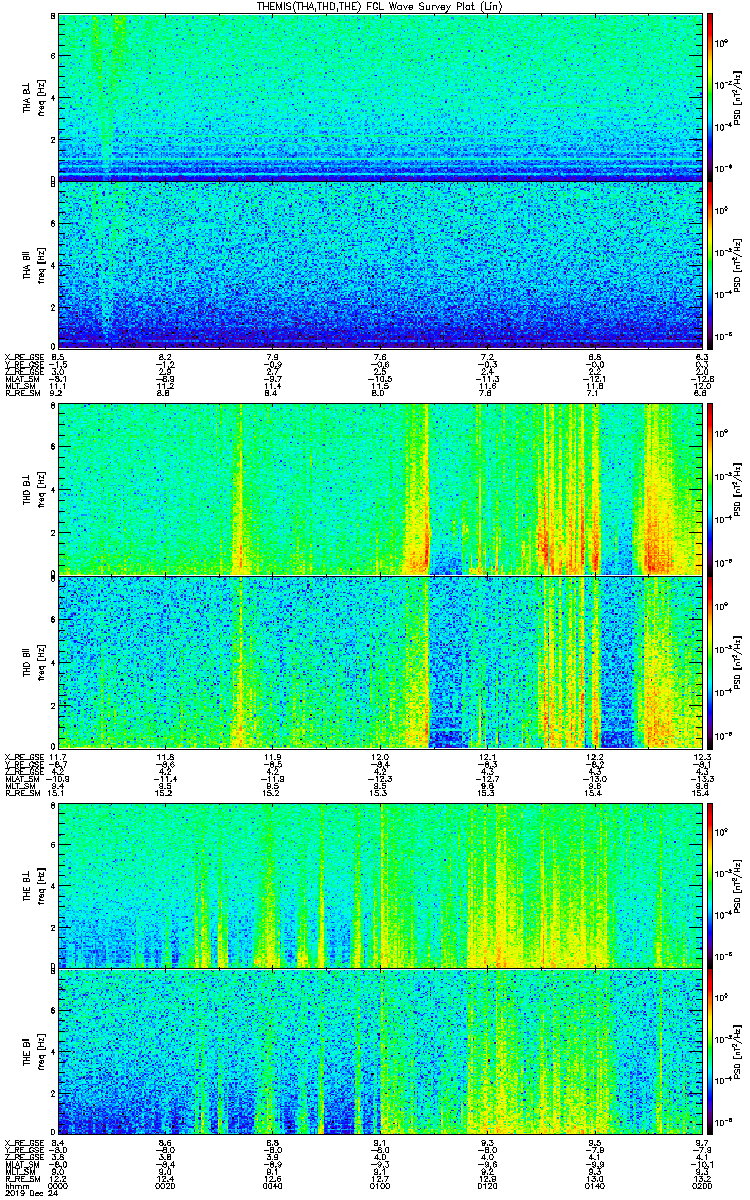Viewport: 750px width, 1200px height.
Task: Click the X value 8.5 below THA panels
Action: click(x=58, y=357)
